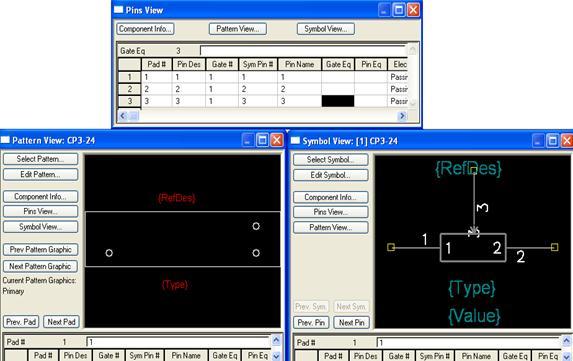573x361 pixels.
Task: Click Next Pattern Graphic button
Action: (40, 266)
